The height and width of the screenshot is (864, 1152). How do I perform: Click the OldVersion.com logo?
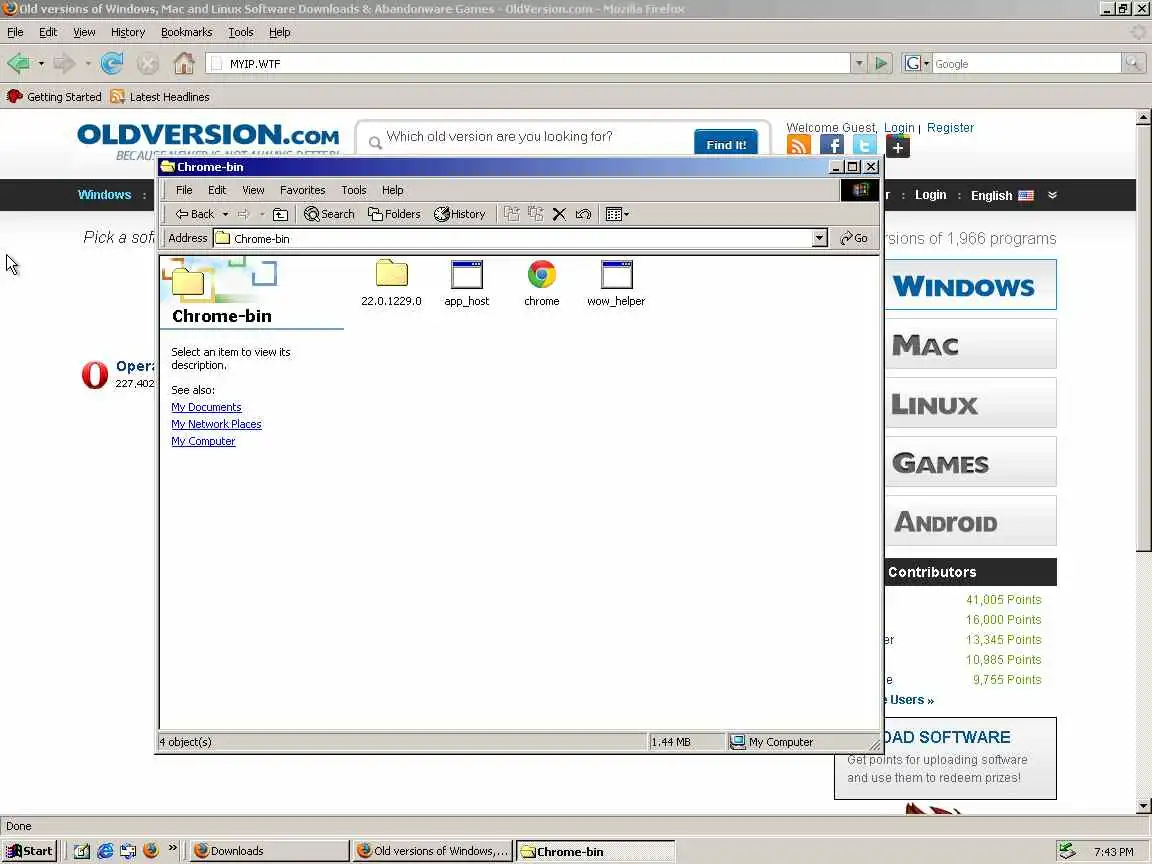(x=208, y=139)
